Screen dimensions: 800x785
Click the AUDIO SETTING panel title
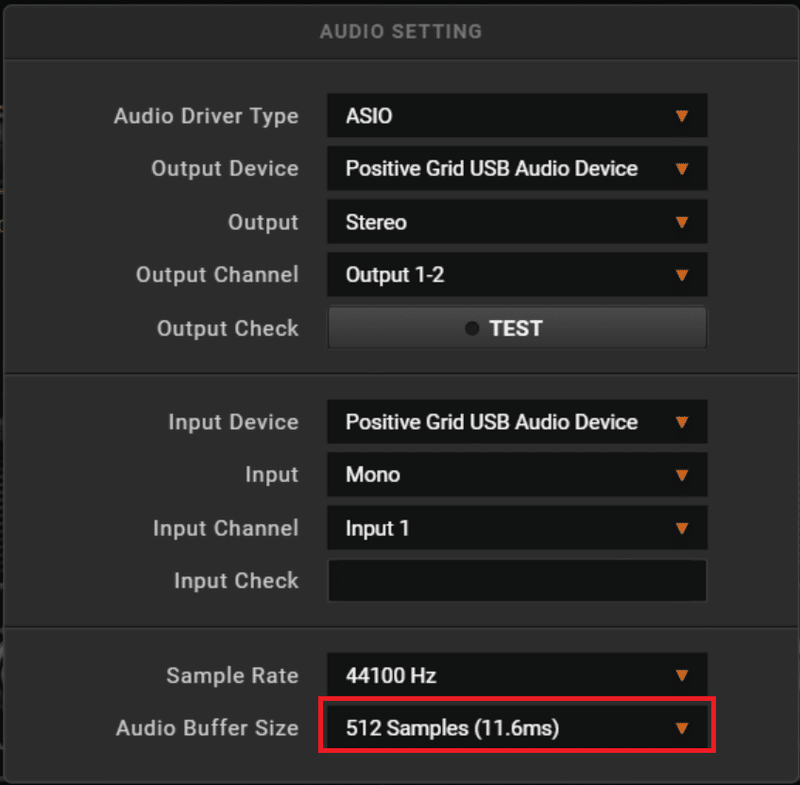click(x=401, y=32)
